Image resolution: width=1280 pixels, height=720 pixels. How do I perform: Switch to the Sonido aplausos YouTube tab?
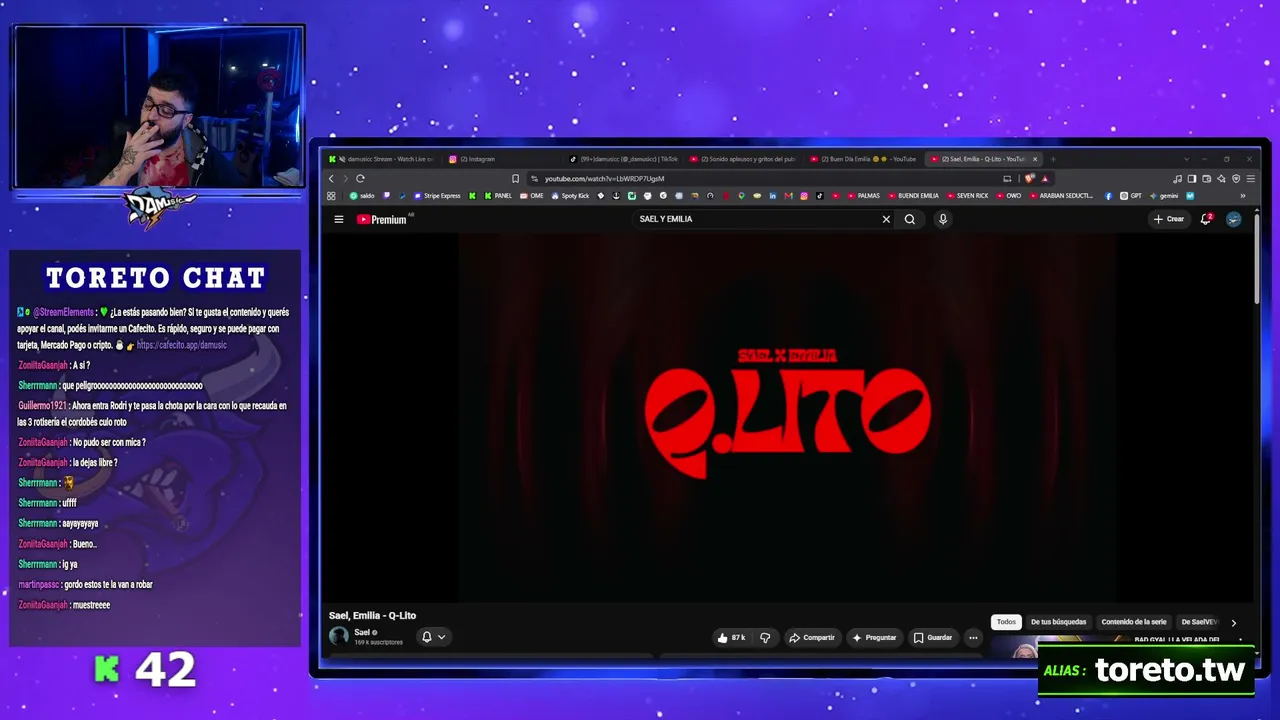coord(742,159)
